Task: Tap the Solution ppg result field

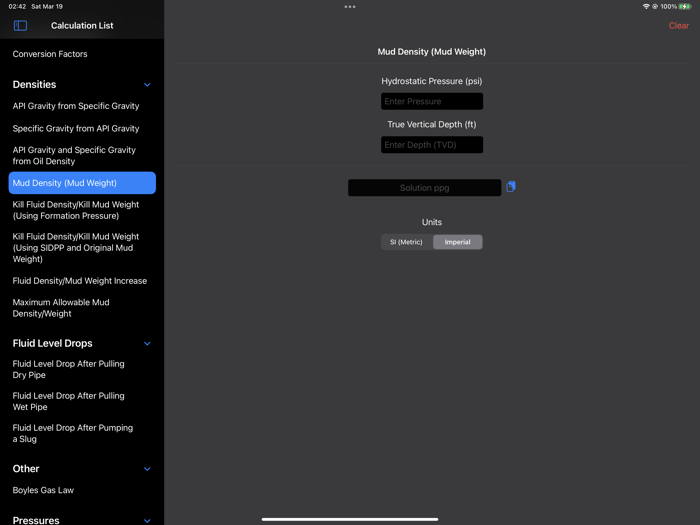Action: point(425,188)
